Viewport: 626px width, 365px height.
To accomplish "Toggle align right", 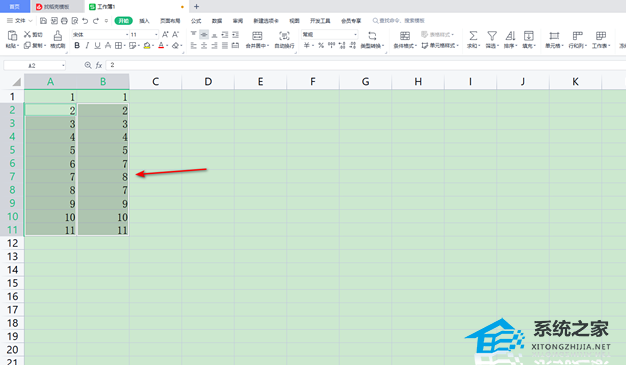I will click(x=214, y=46).
